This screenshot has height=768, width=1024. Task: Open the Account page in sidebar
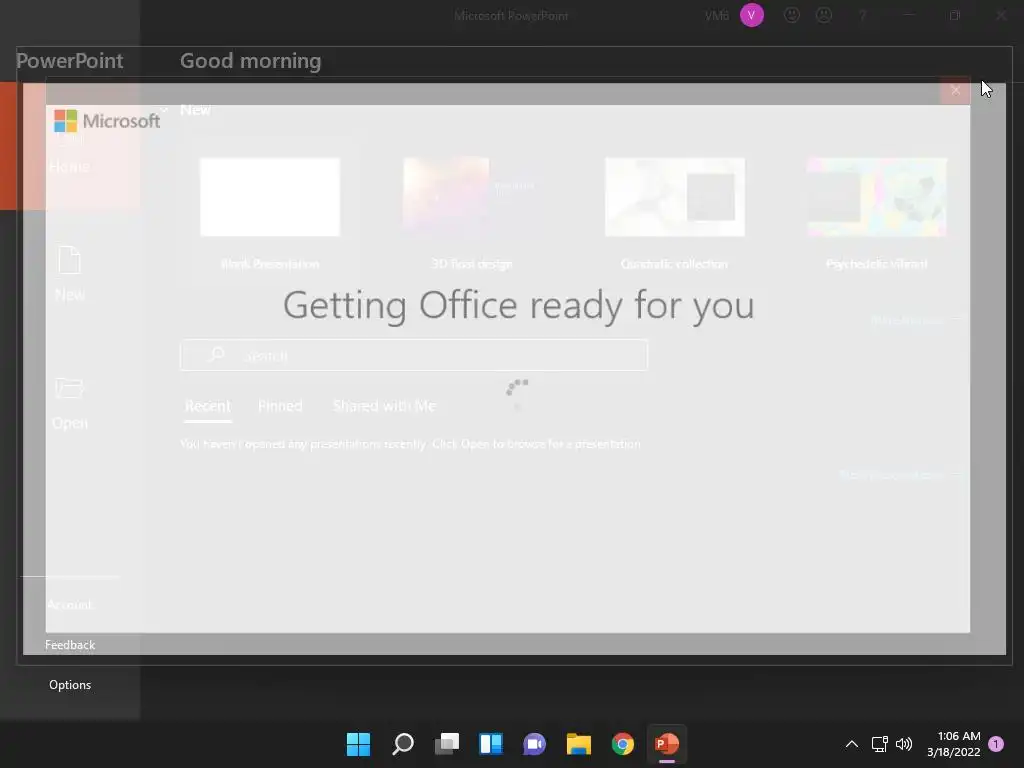point(70,605)
